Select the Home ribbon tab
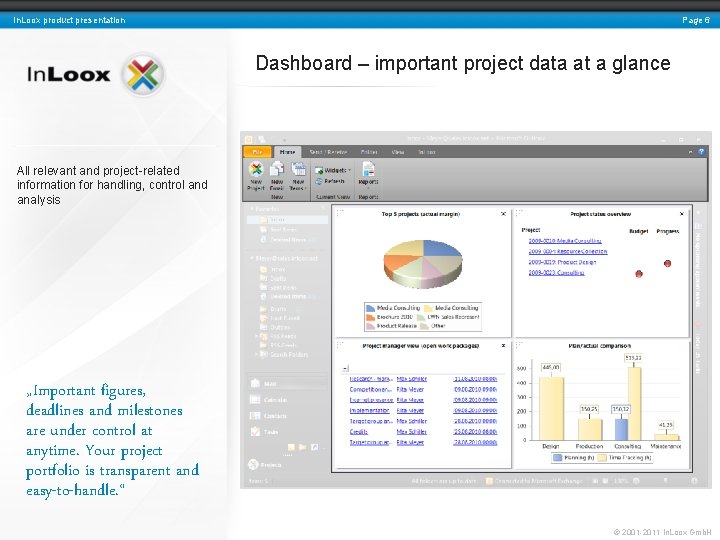Image resolution: width=720 pixels, height=540 pixels. pyautogui.click(x=287, y=152)
